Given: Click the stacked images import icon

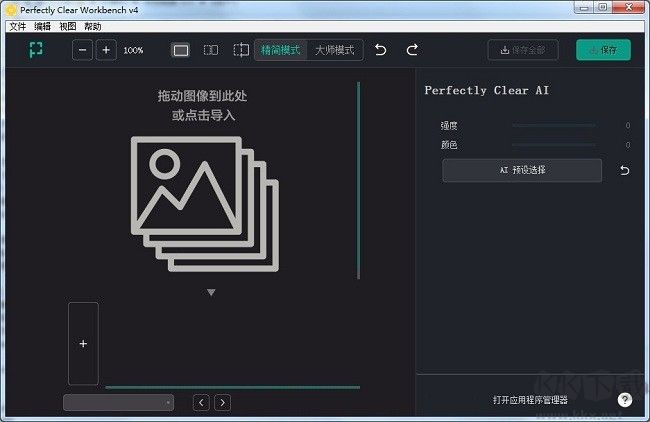Looking at the screenshot, I should [205, 204].
